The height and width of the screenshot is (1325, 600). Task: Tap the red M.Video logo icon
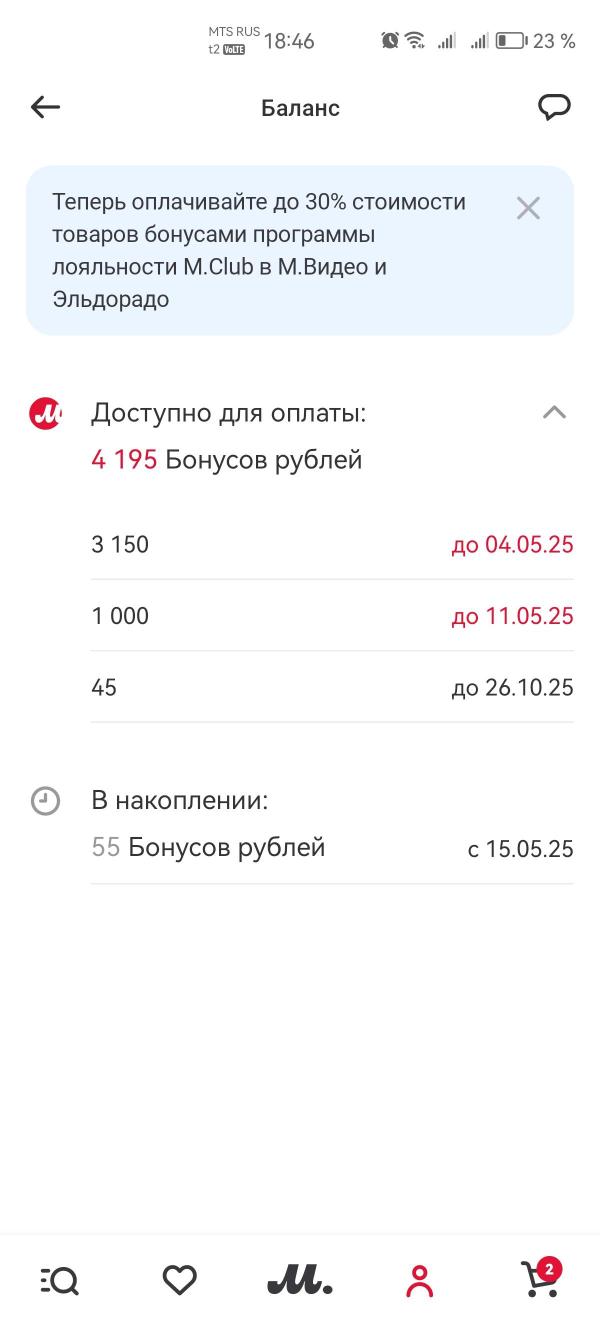click(x=46, y=413)
